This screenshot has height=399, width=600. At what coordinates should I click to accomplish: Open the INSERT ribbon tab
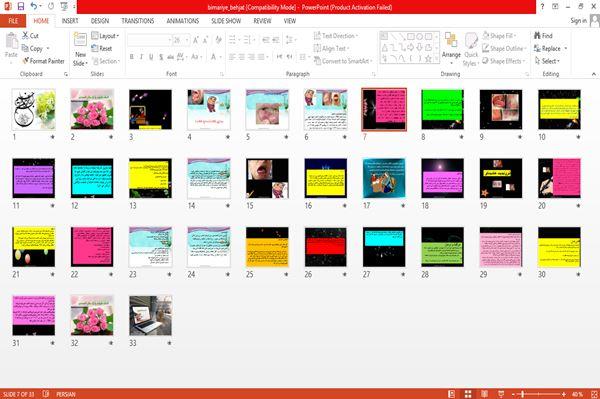[x=70, y=21]
